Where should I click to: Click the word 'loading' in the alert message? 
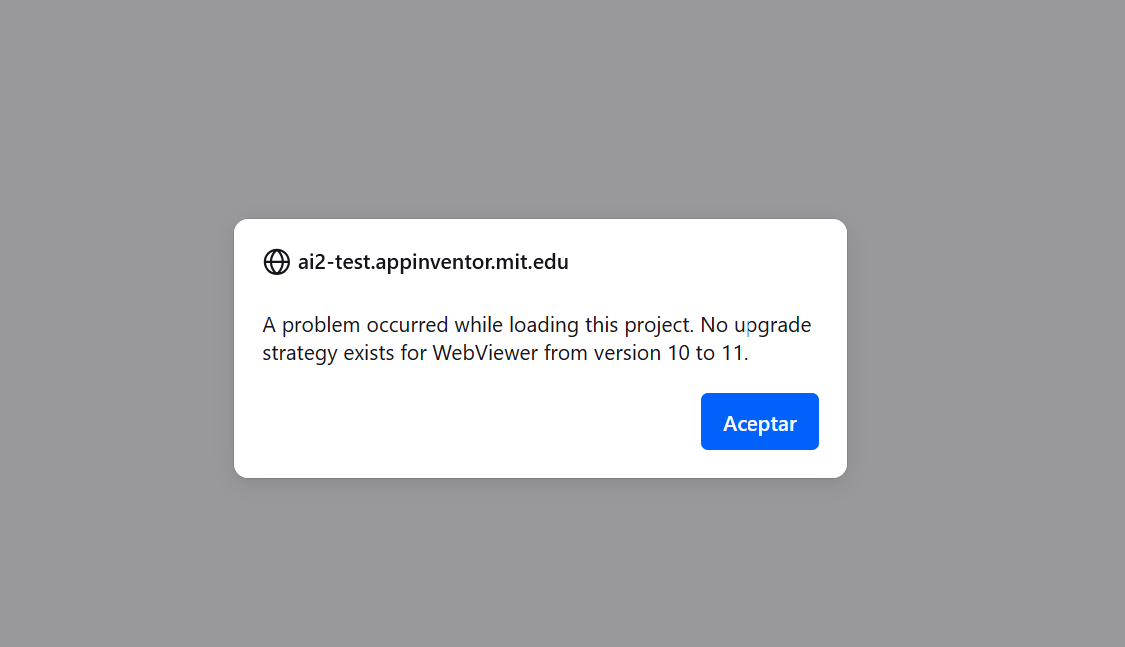click(x=544, y=325)
